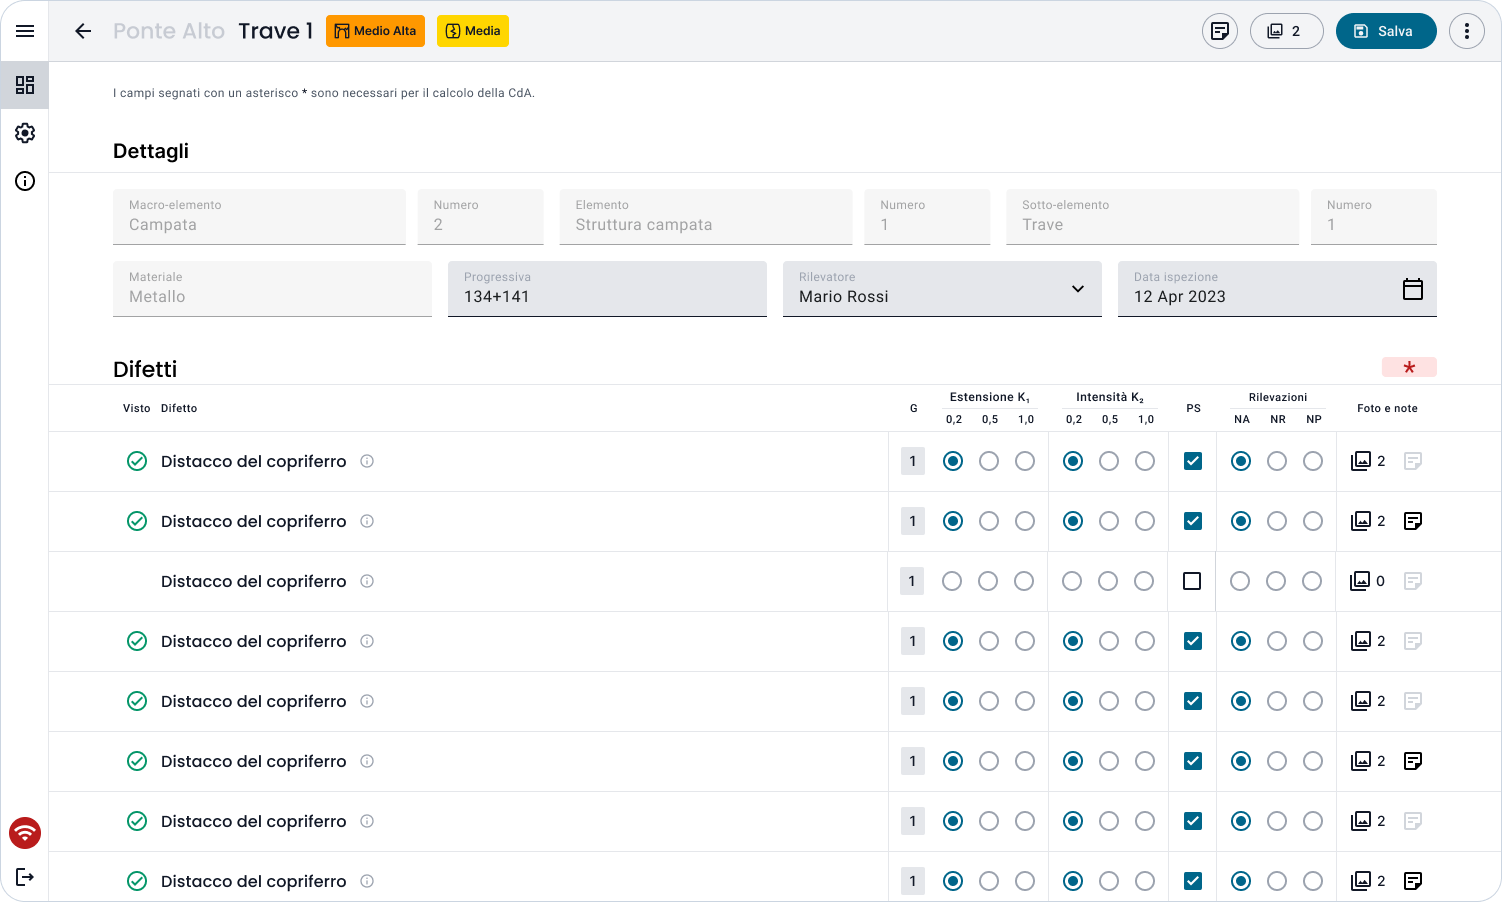Toggle the seen checkmark of the second defect row

[x=137, y=521]
